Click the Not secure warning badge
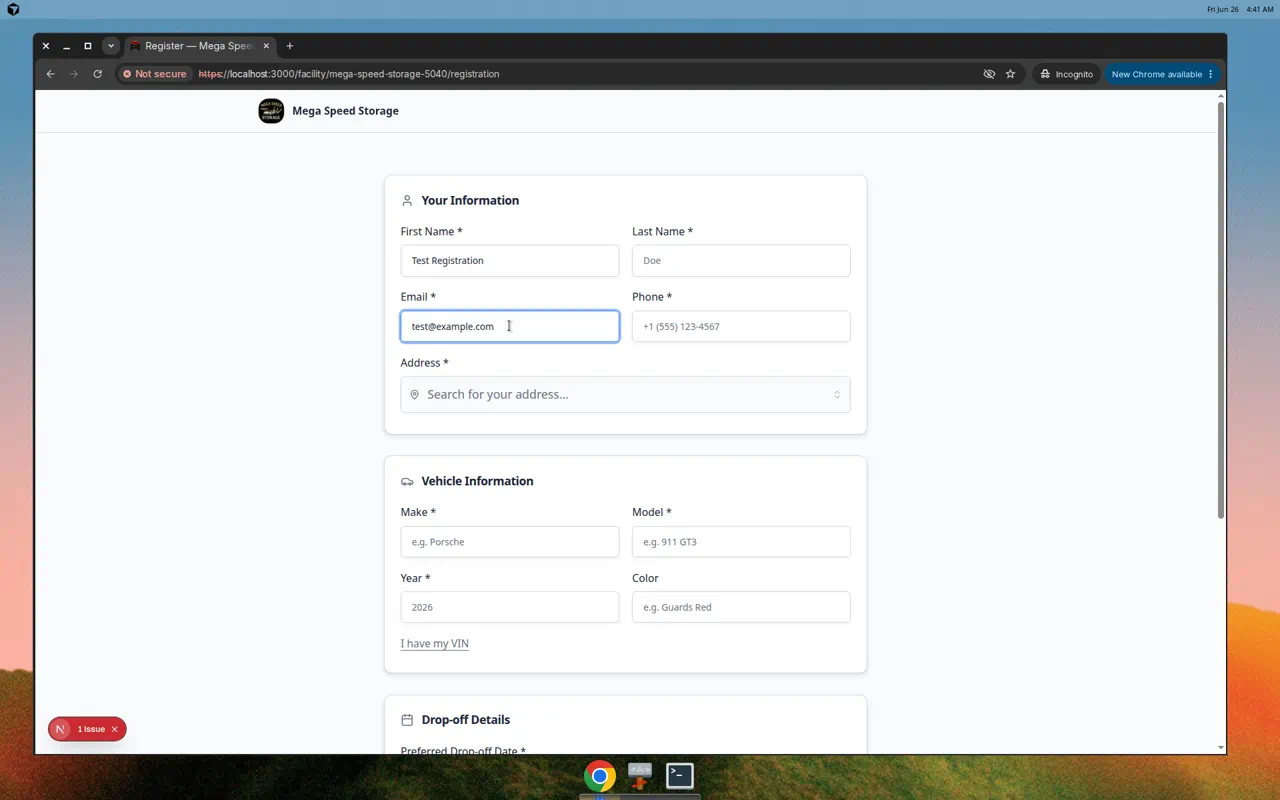 [x=155, y=74]
